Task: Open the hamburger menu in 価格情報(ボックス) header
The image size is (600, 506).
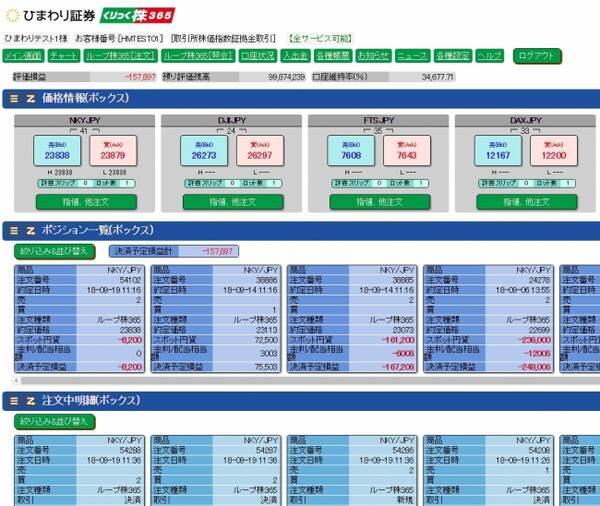Action: 14,99
